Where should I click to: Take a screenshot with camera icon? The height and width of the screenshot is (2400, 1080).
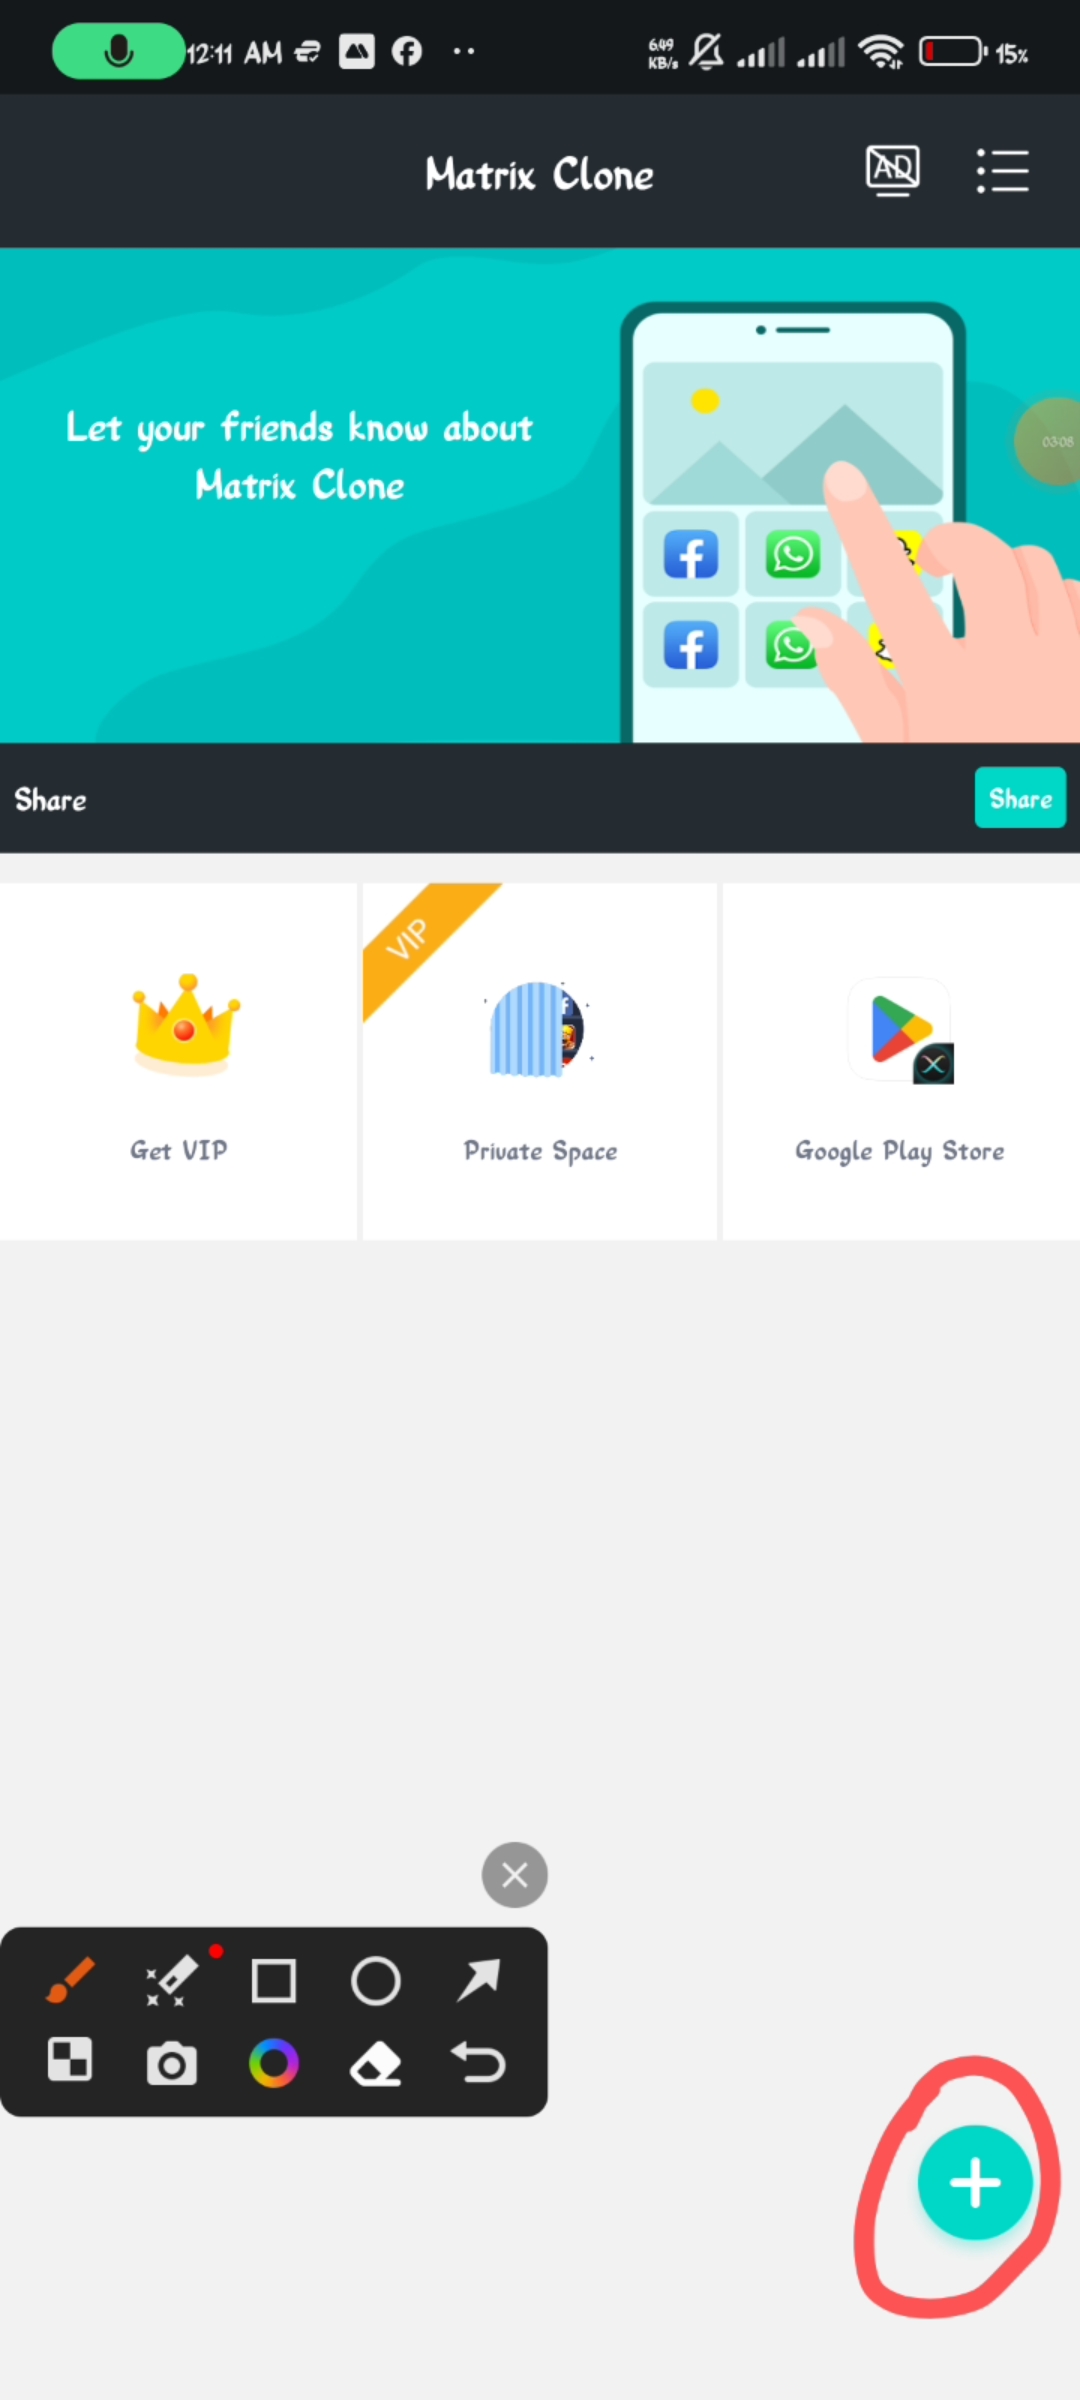pyautogui.click(x=172, y=2063)
